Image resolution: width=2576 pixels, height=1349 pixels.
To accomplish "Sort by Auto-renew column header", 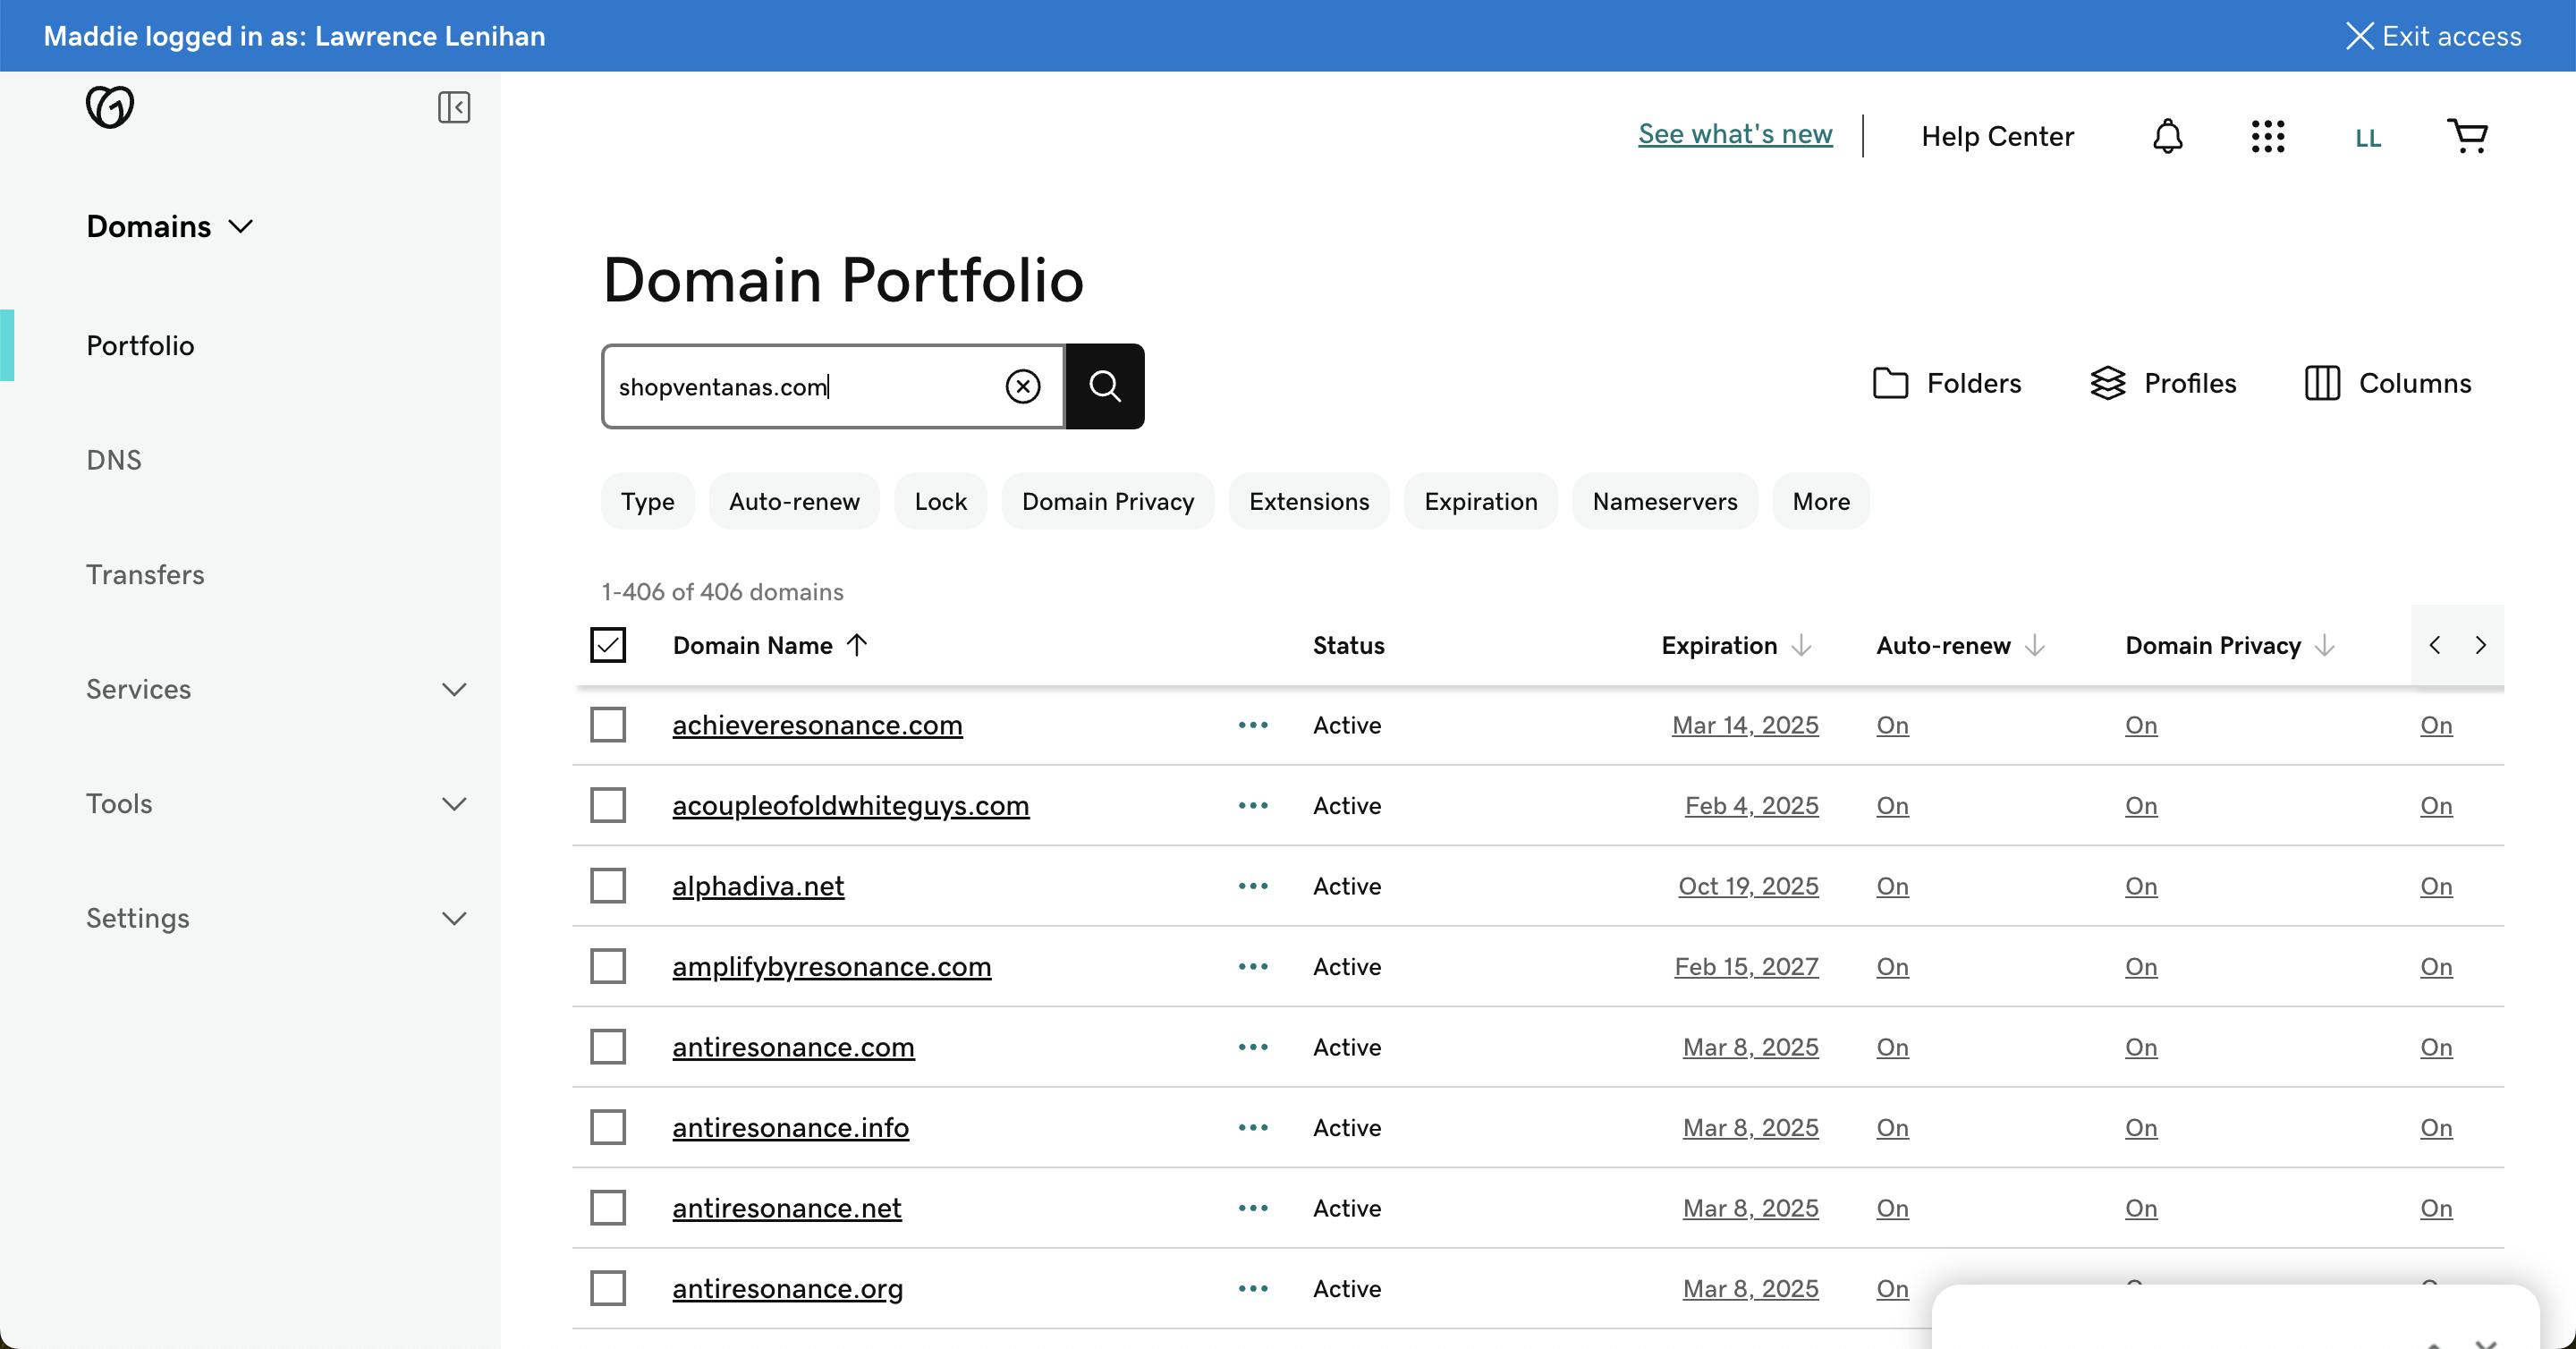I will (x=1960, y=645).
